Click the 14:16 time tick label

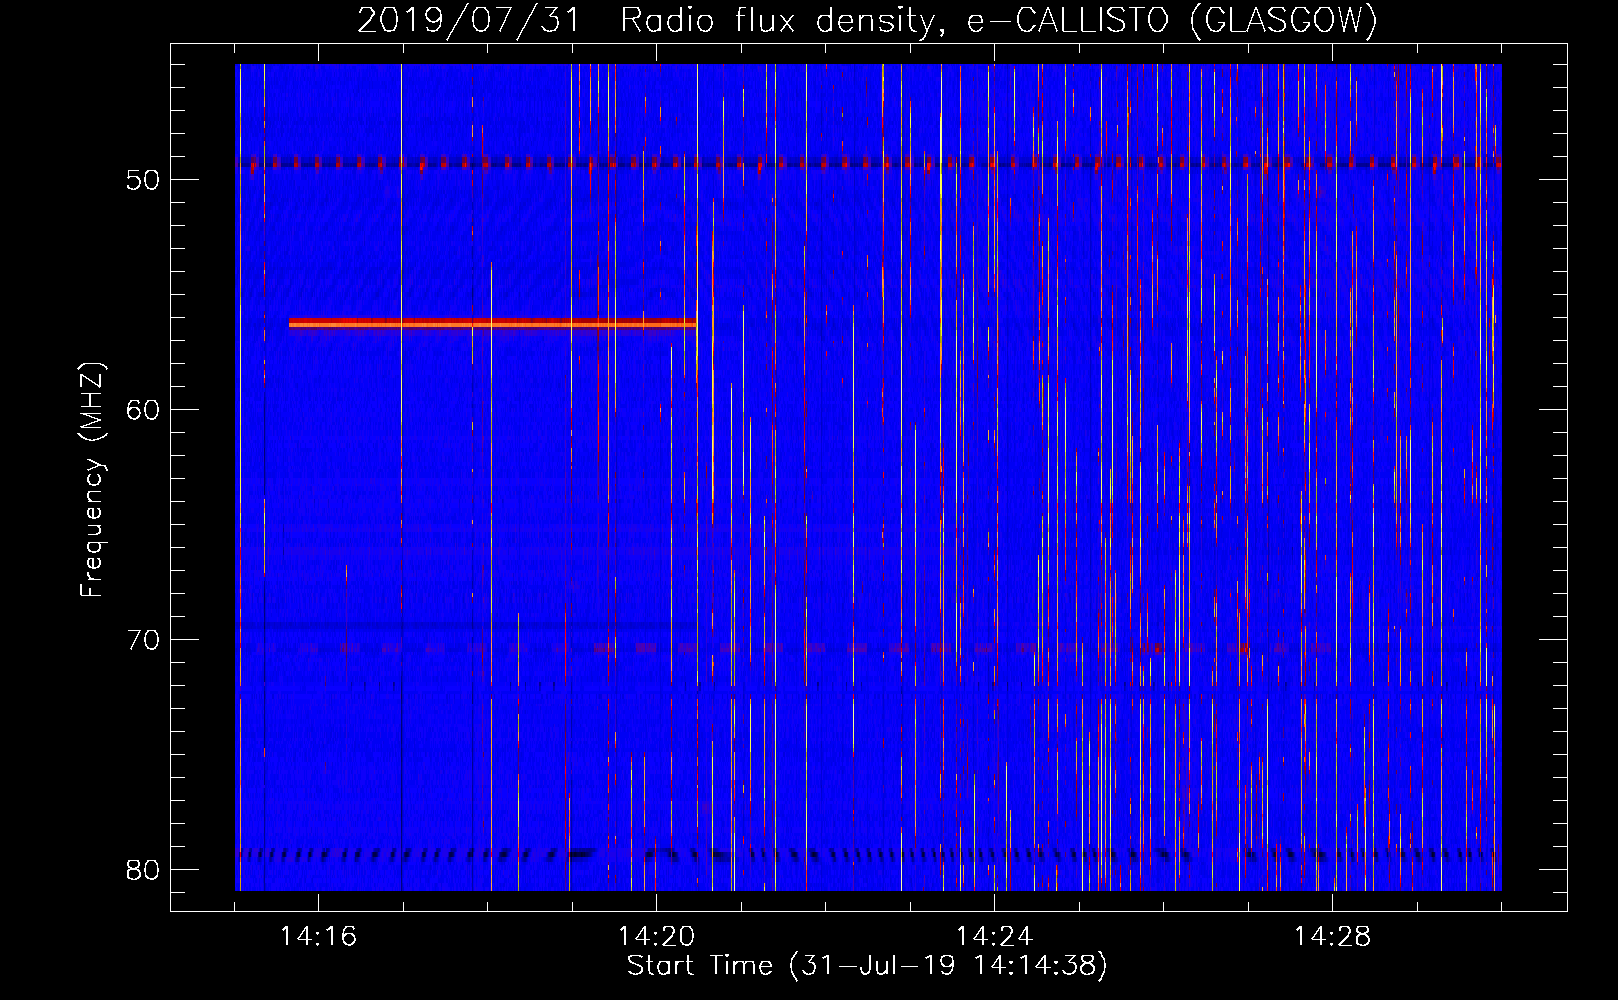click(318, 937)
